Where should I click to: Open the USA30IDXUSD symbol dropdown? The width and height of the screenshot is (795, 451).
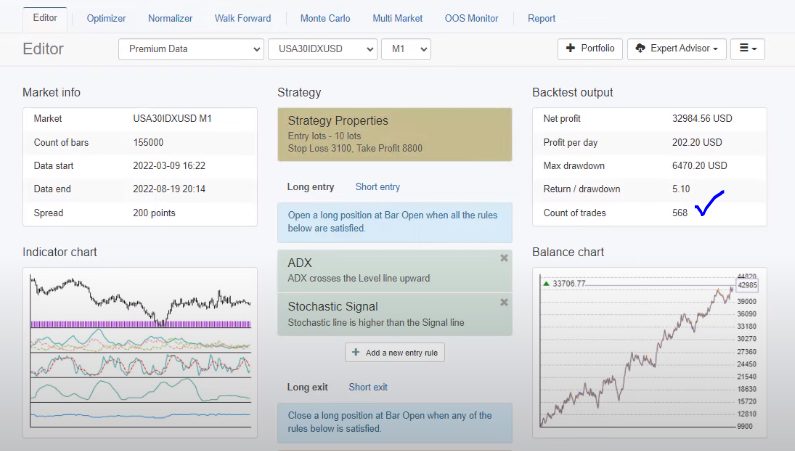coord(323,49)
